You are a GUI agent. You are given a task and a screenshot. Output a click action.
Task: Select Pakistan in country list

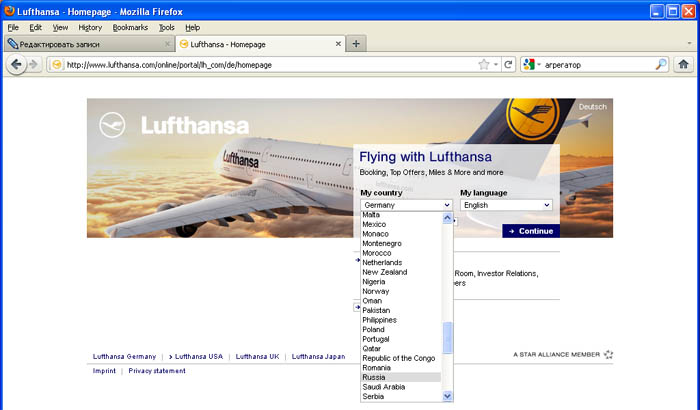tap(401, 310)
